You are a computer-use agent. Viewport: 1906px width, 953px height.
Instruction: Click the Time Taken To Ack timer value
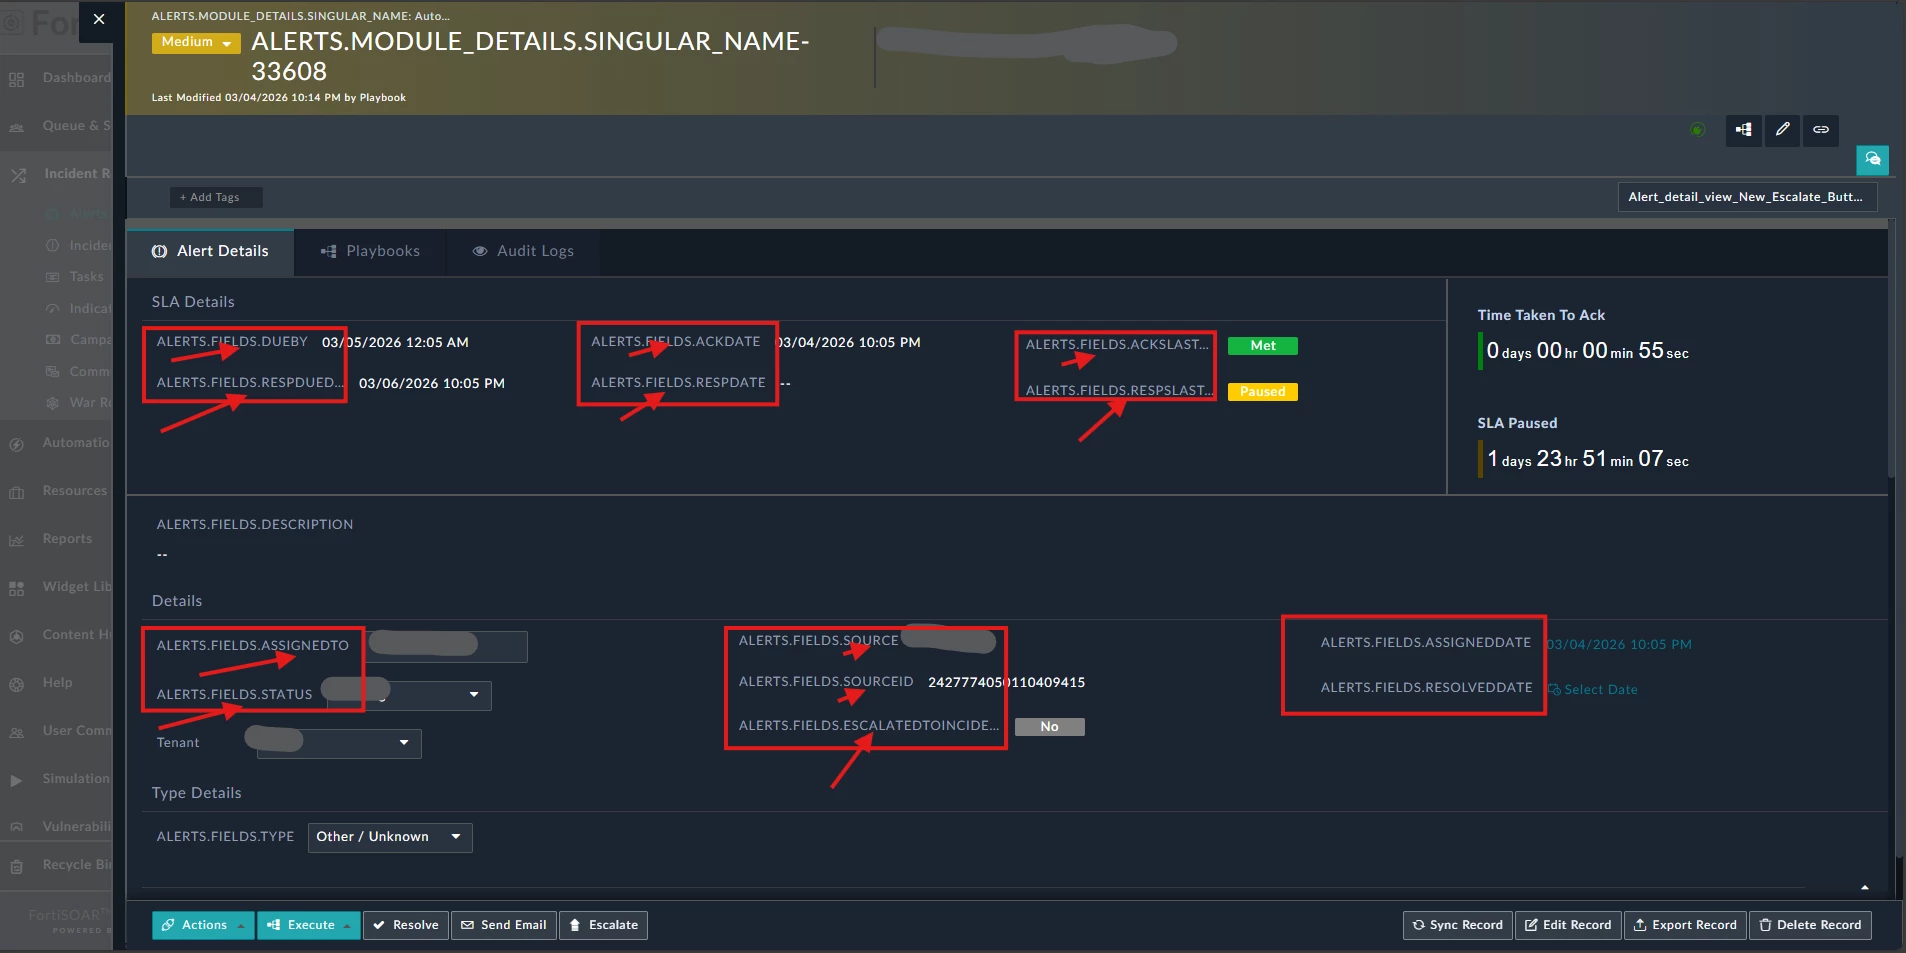click(x=1587, y=351)
